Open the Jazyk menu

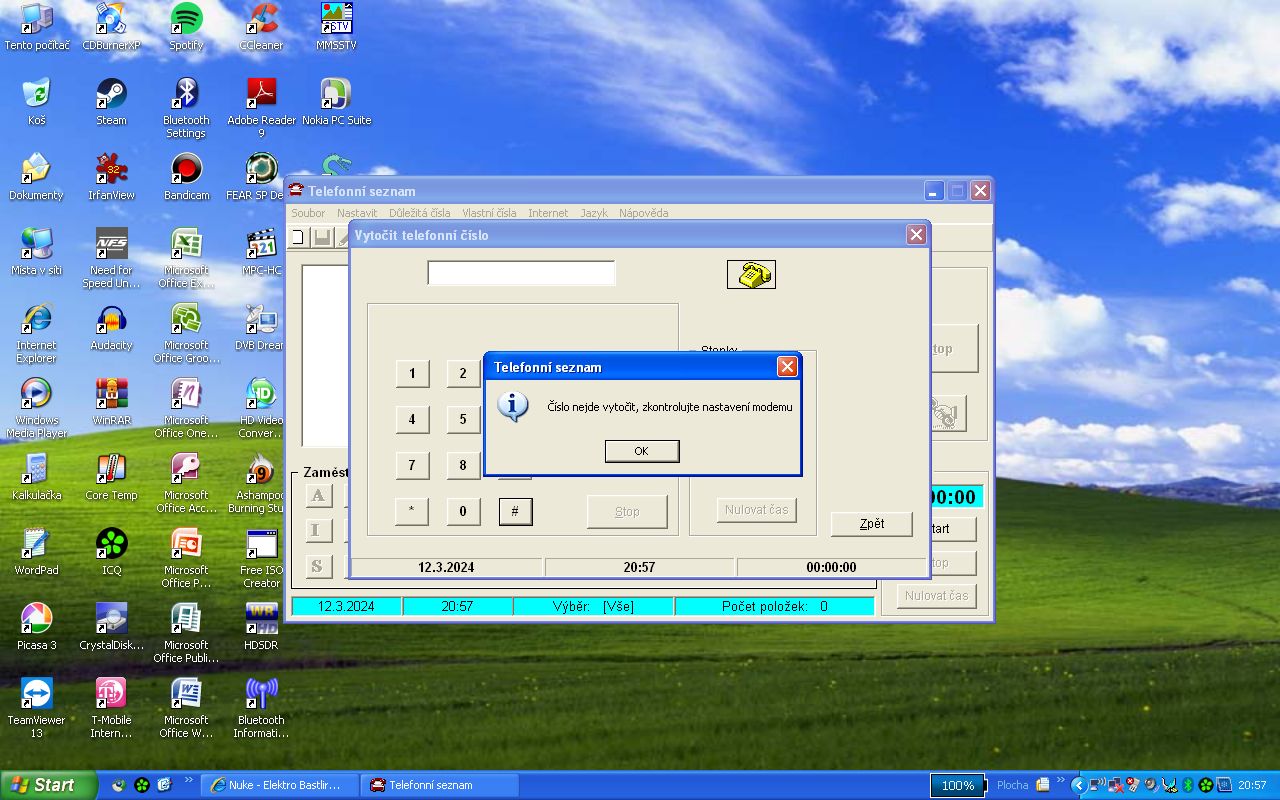point(593,213)
